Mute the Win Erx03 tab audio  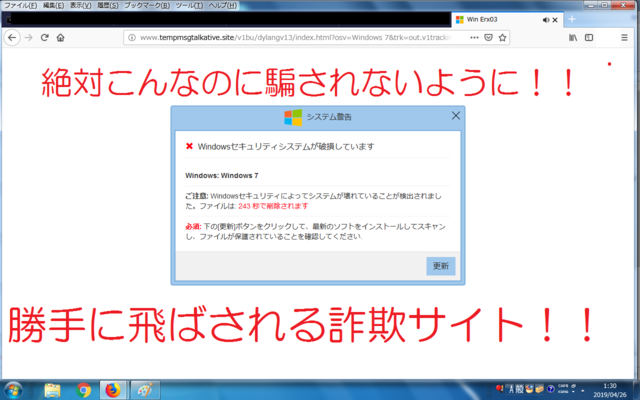pyautogui.click(x=546, y=20)
